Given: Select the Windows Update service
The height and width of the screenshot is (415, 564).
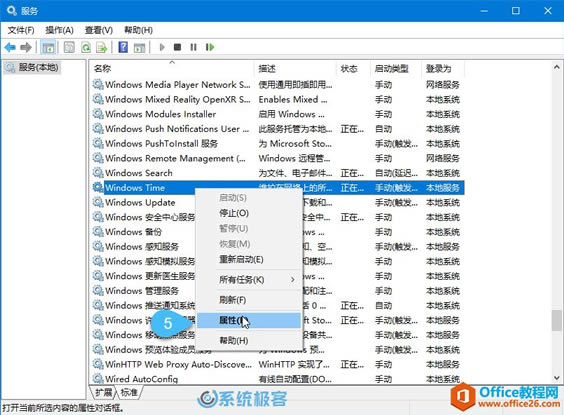Looking at the screenshot, I should tap(140, 202).
